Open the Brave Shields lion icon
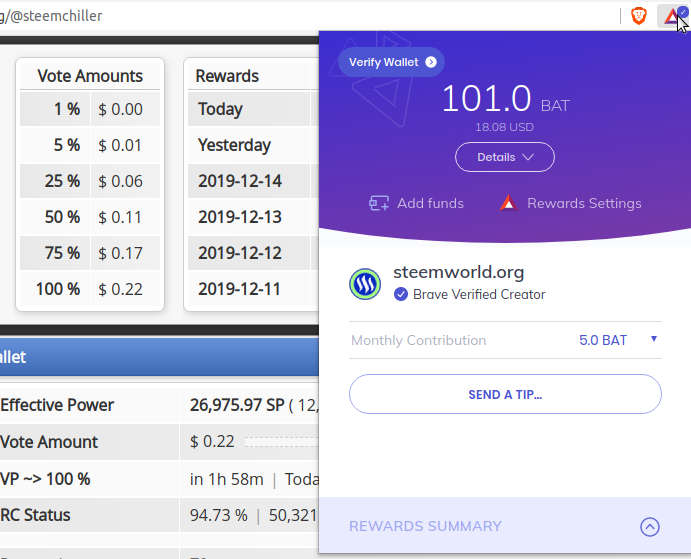The image size is (691, 559). pyautogui.click(x=639, y=16)
